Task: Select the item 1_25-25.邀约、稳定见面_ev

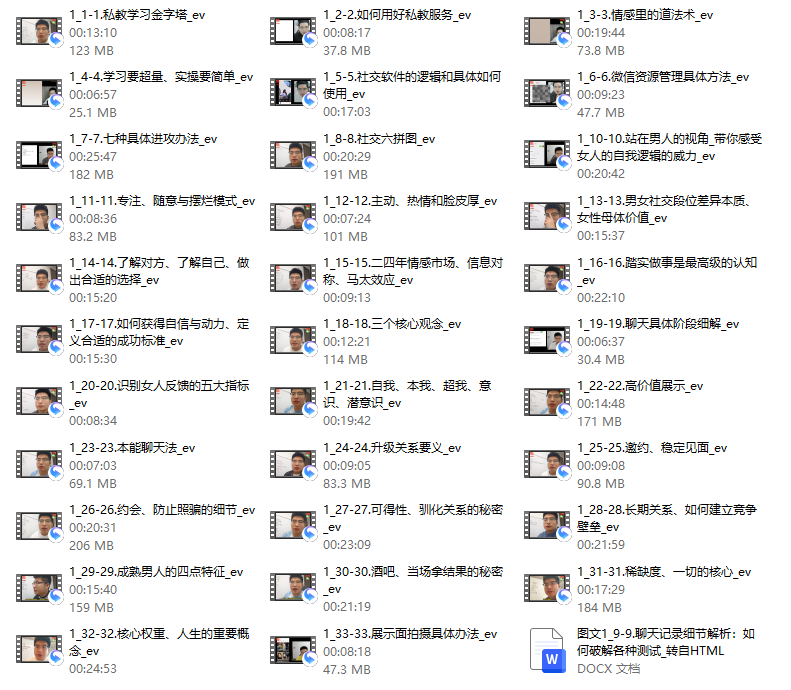Action: 652,448
